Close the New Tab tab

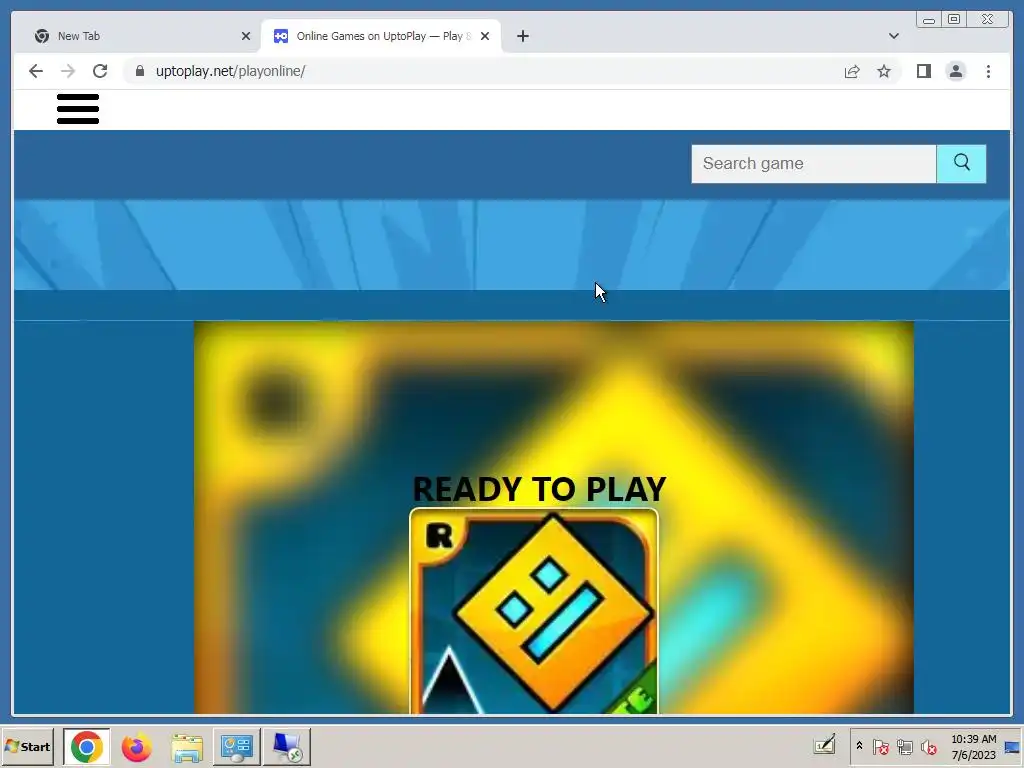point(246,36)
